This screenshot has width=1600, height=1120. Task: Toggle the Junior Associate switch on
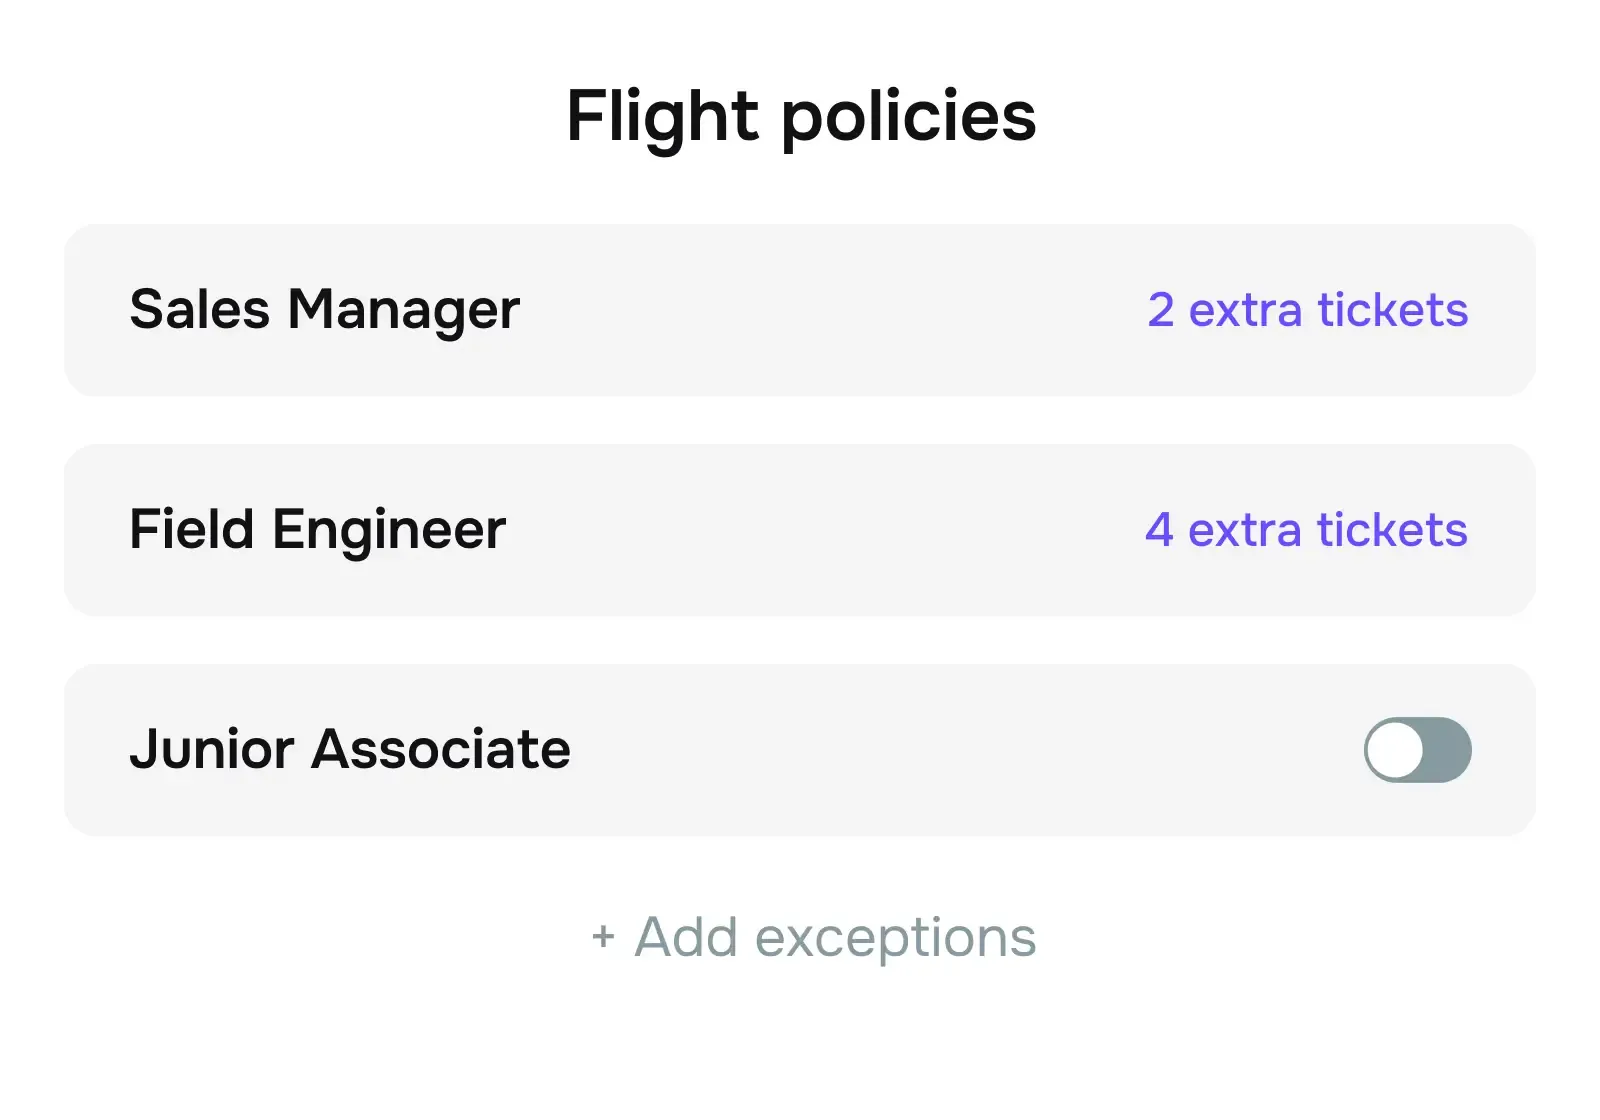tap(1417, 750)
